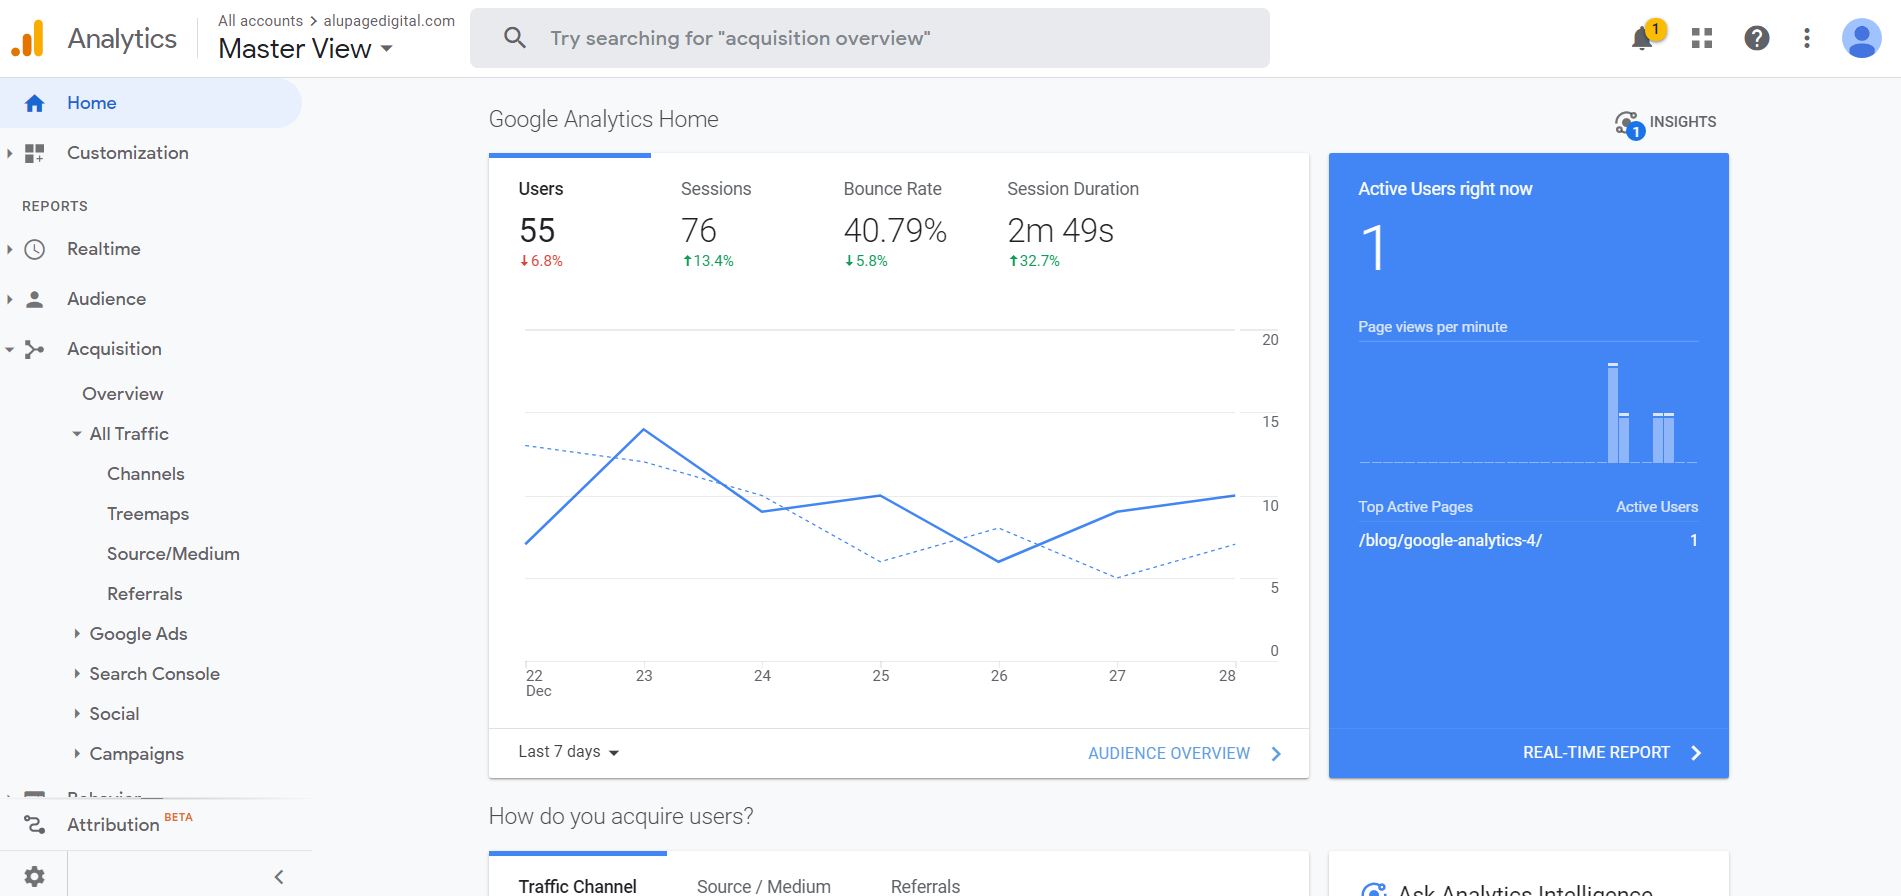Screen dimensions: 1901x896
Task: Open the Insights icon
Action: [x=1629, y=124]
